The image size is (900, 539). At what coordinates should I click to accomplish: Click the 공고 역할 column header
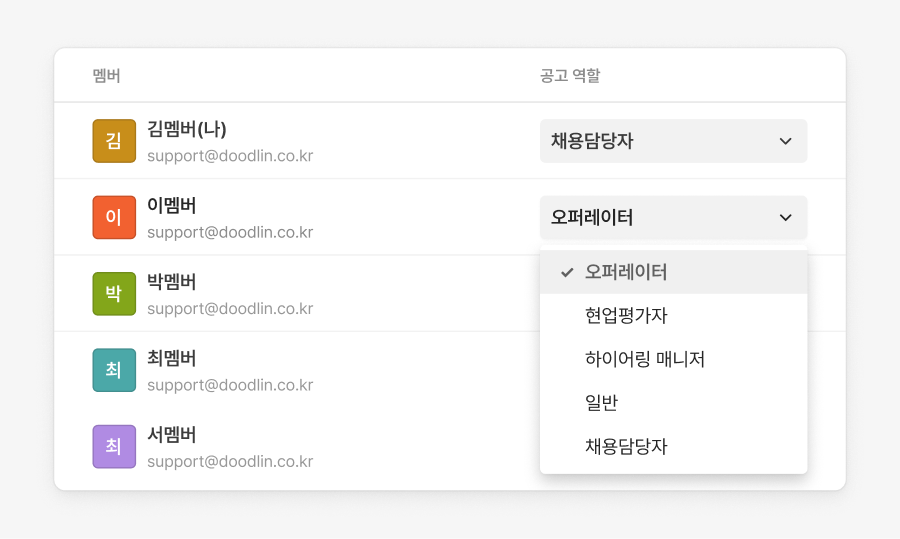click(x=570, y=76)
